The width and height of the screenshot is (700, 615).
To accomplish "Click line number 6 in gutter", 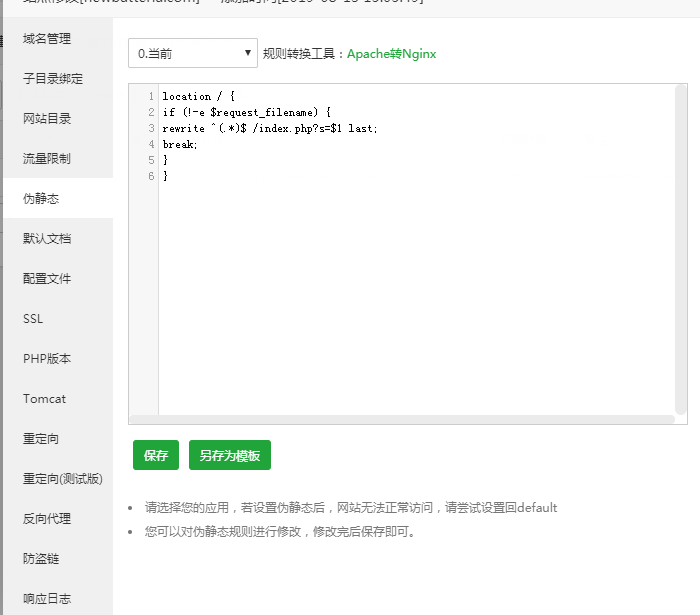I will coord(151,176).
